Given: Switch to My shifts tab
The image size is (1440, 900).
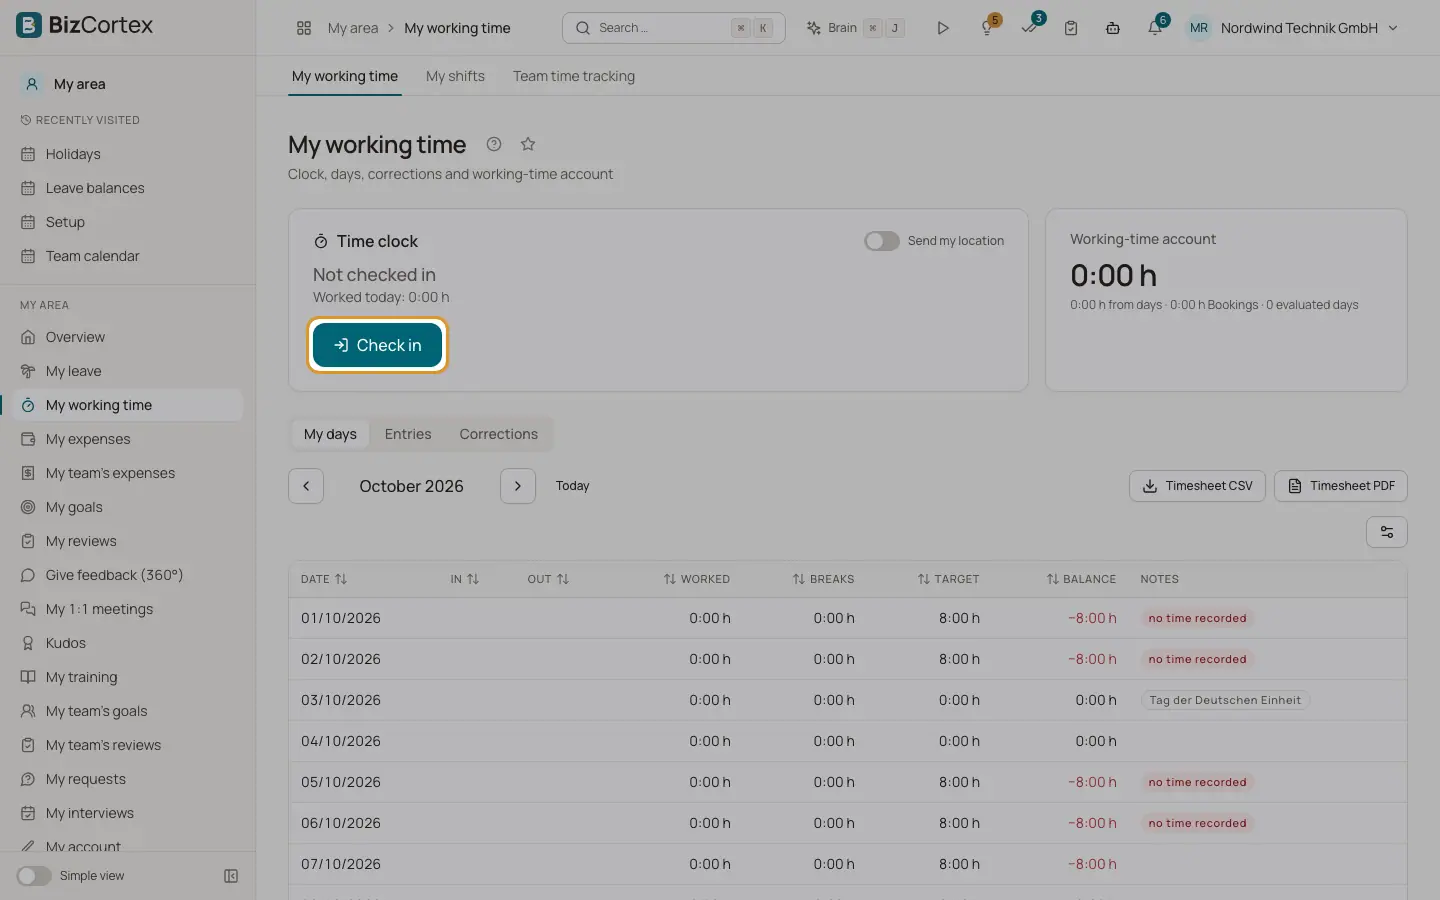Looking at the screenshot, I should (455, 76).
